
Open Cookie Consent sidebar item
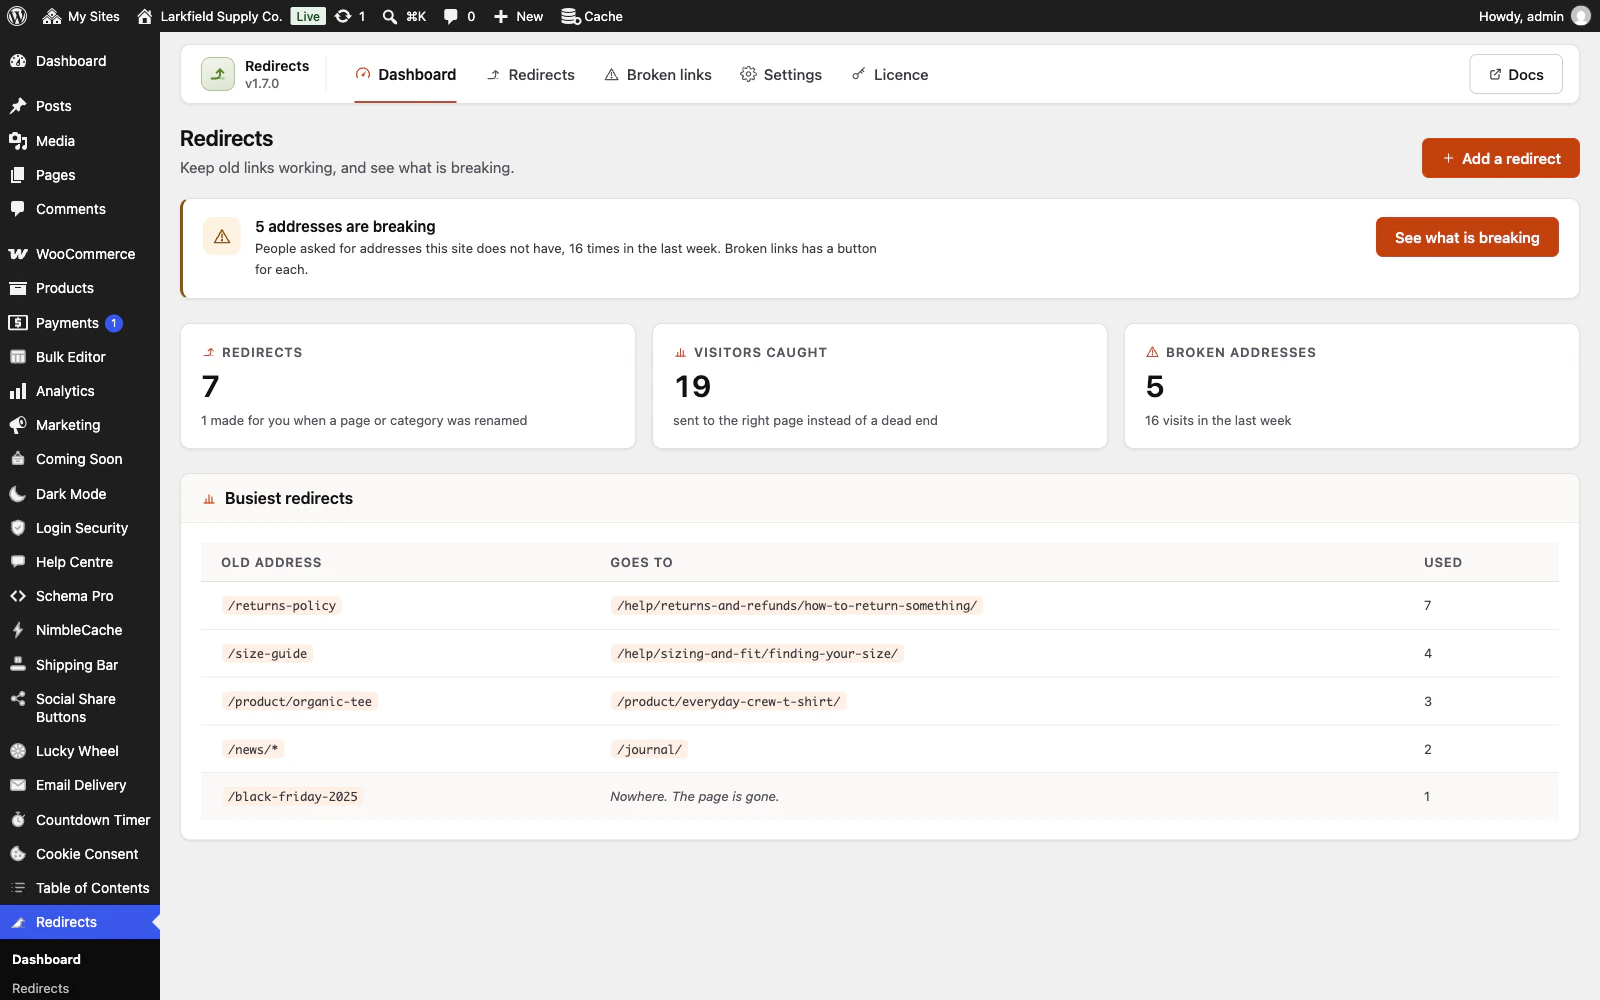tap(80, 854)
